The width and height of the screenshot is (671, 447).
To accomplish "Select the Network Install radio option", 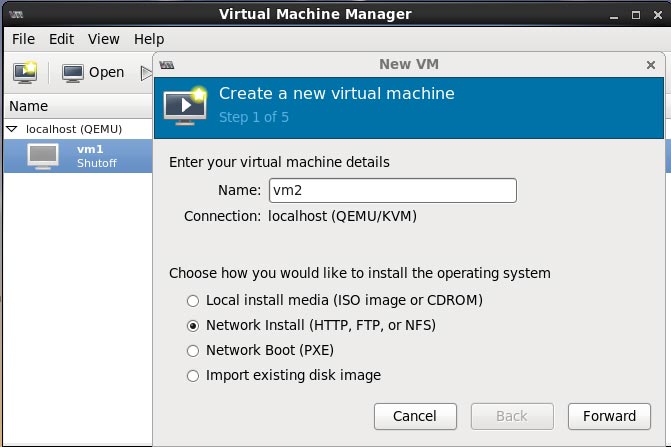I will (x=193, y=326).
